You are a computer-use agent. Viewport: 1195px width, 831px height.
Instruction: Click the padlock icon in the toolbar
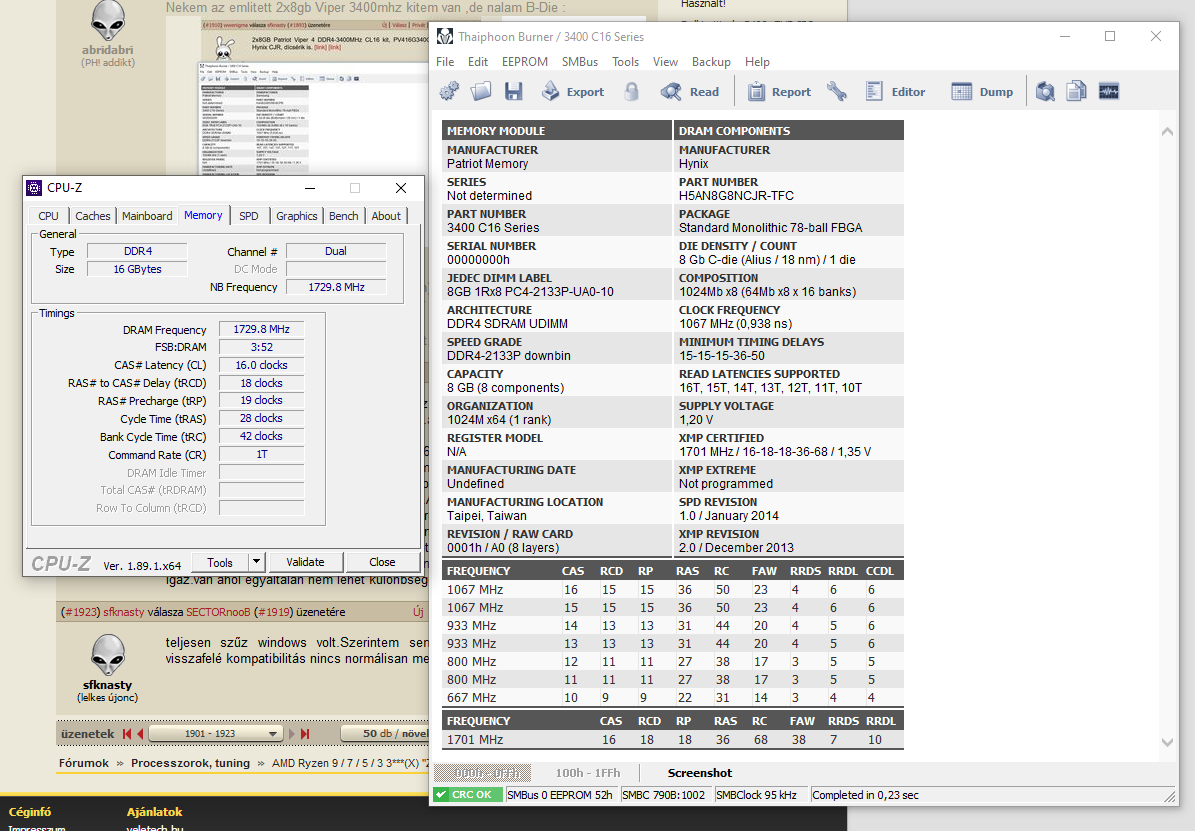(631, 91)
